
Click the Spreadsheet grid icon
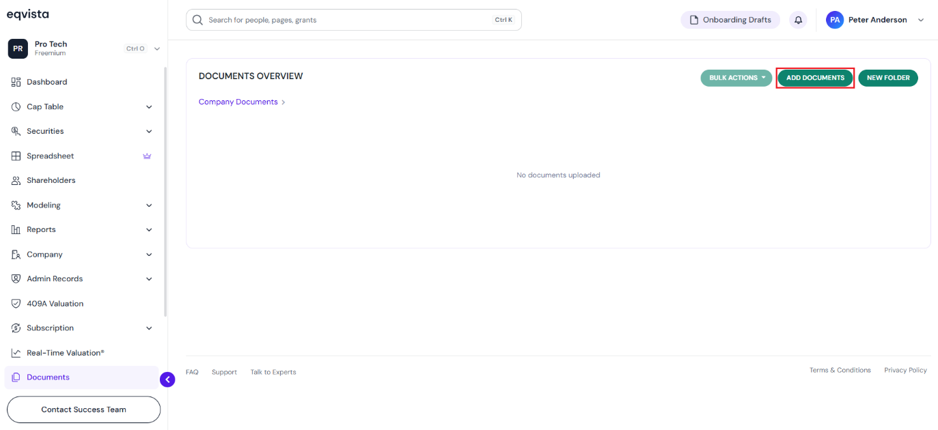[16, 156]
